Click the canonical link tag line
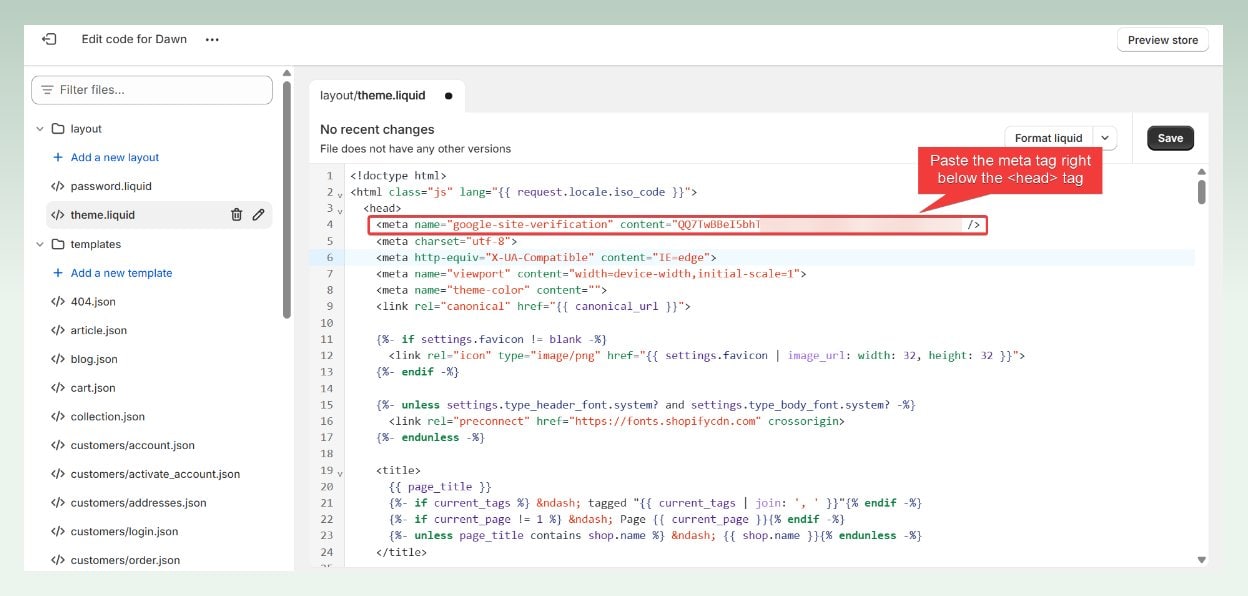1248x596 pixels. click(533, 306)
